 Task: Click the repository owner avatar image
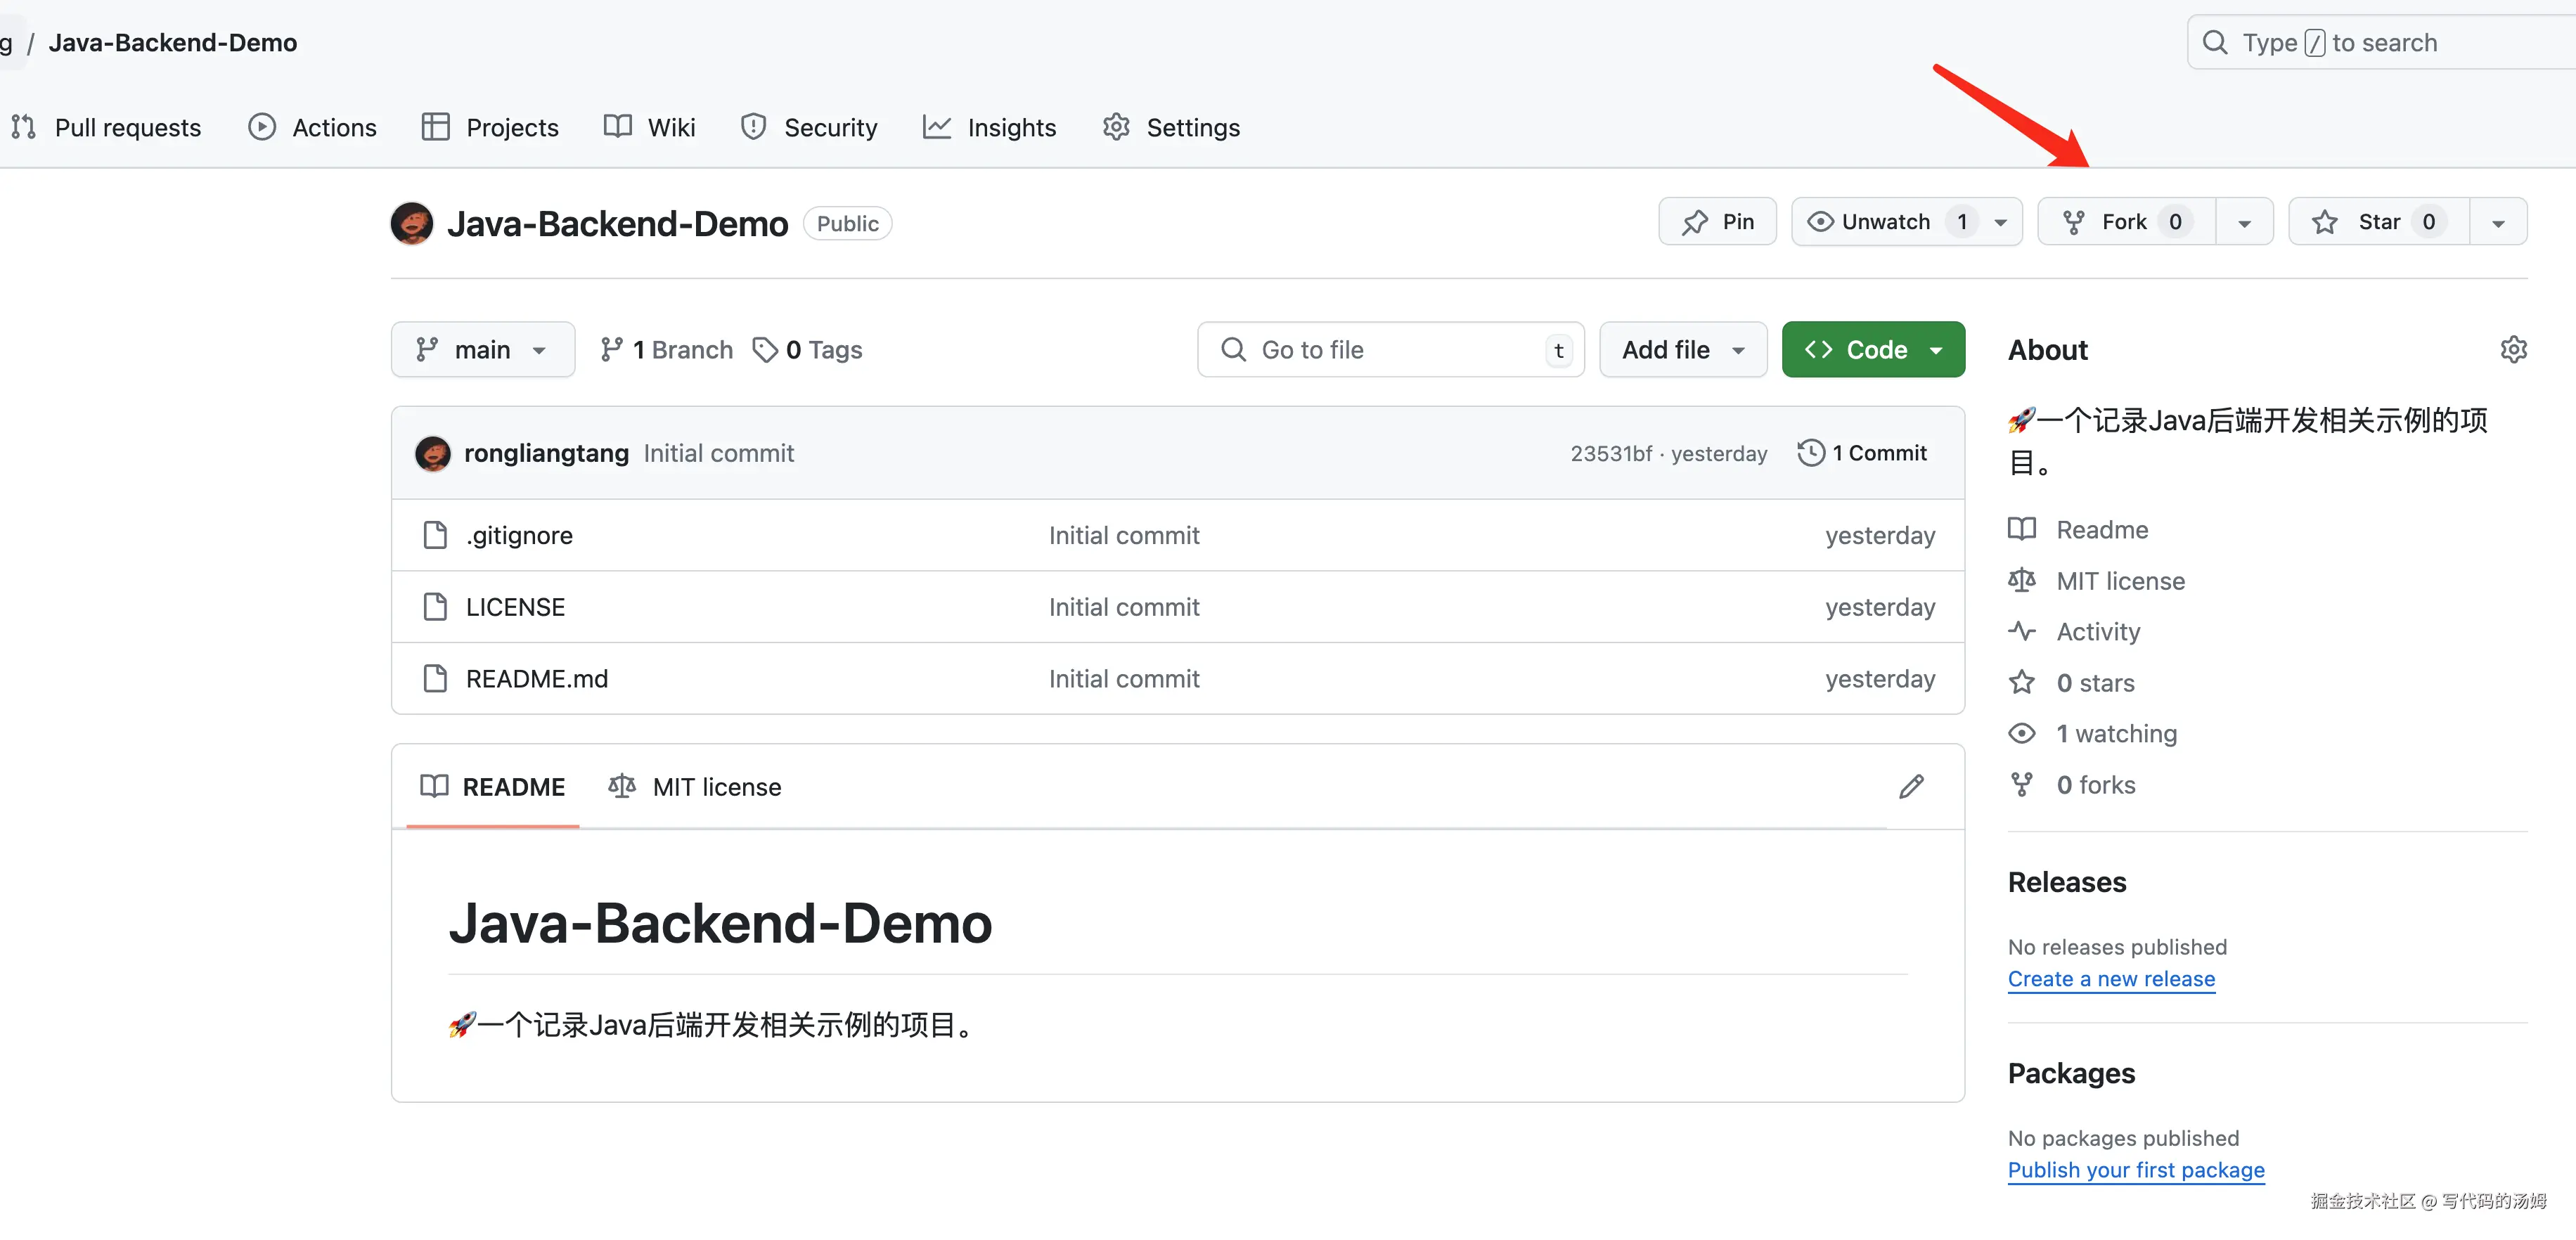tap(412, 223)
